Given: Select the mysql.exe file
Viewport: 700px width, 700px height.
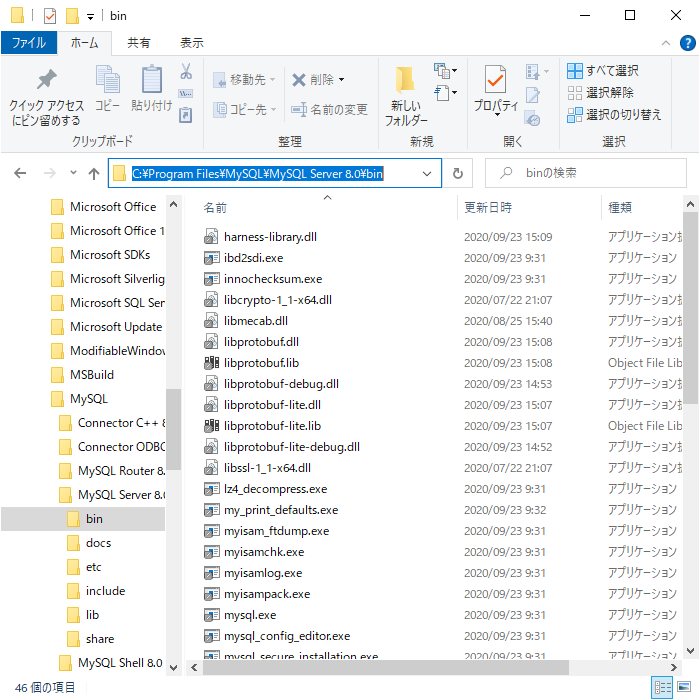Looking at the screenshot, I should 249,615.
